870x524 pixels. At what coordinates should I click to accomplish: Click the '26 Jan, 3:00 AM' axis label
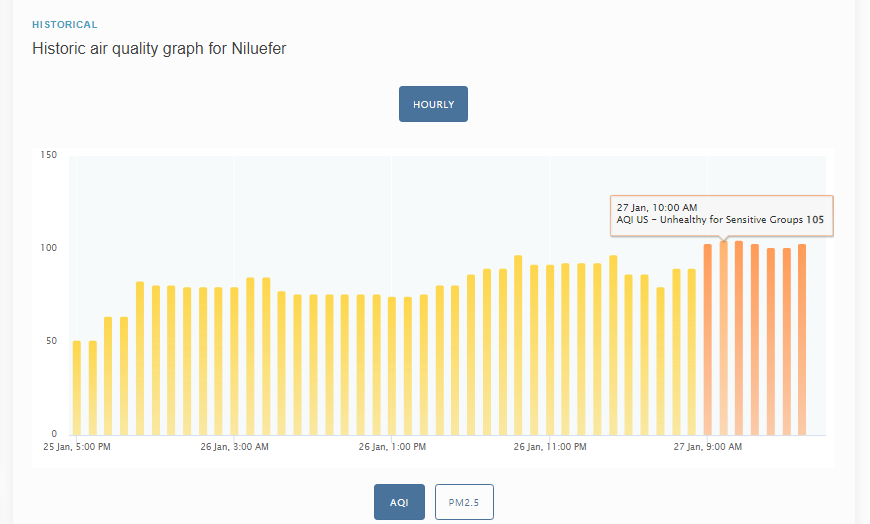(235, 447)
